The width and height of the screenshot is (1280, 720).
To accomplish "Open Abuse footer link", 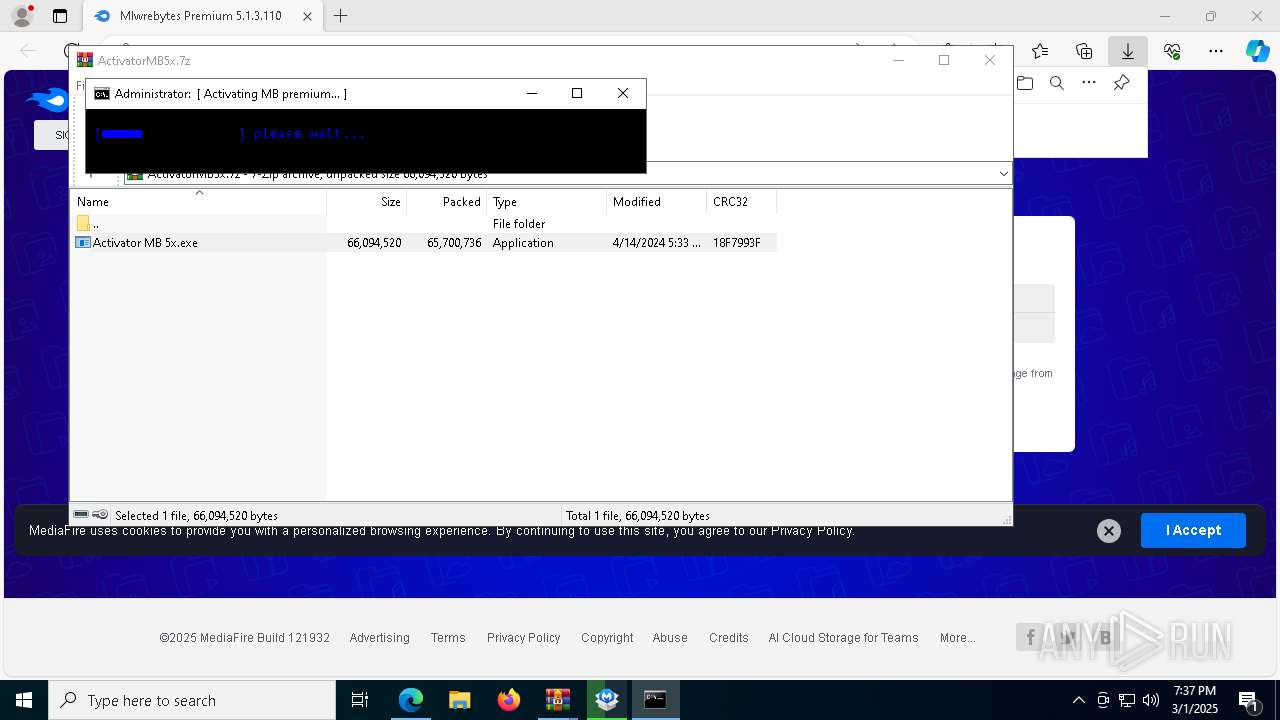I will (670, 638).
